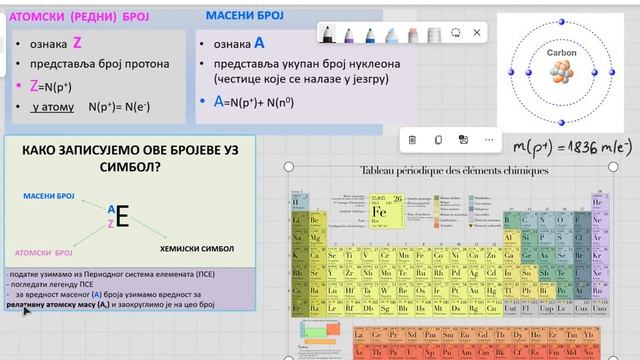Activate the lasso select tool
Viewport: 640px width, 360px height.
point(456,33)
